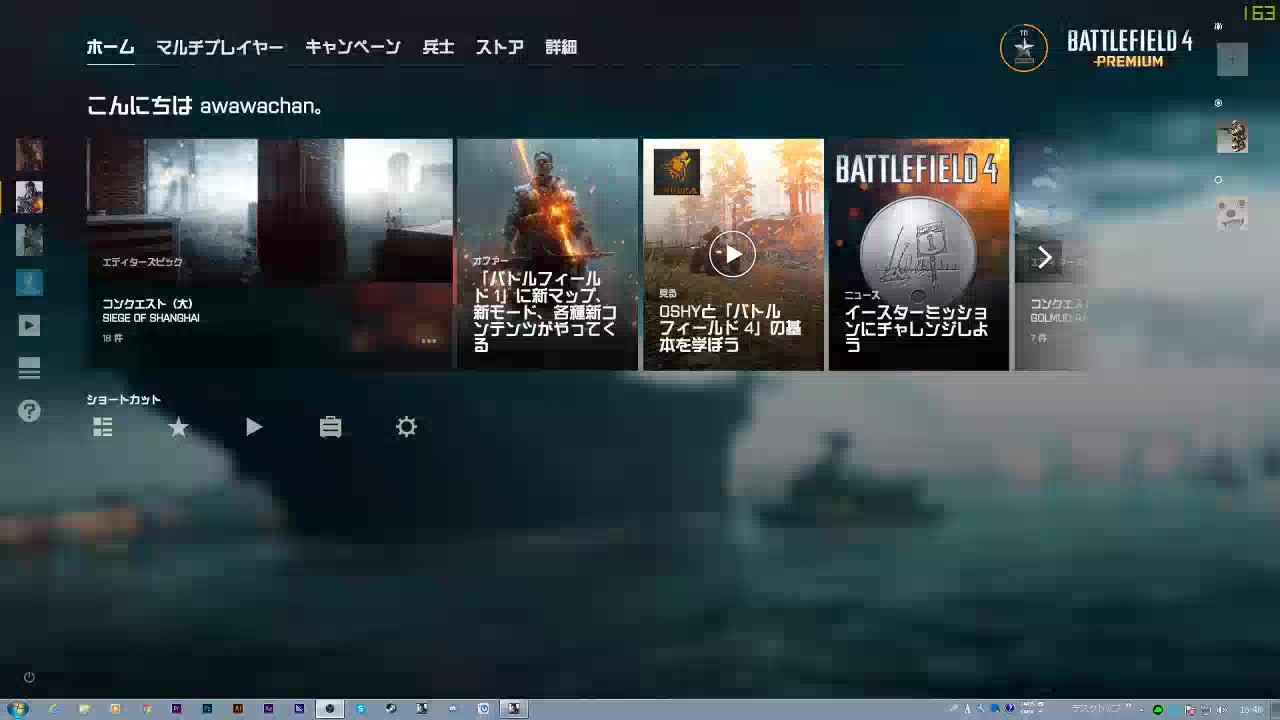Switch to the ホーム tab
This screenshot has height=720, width=1280.
pos(110,47)
